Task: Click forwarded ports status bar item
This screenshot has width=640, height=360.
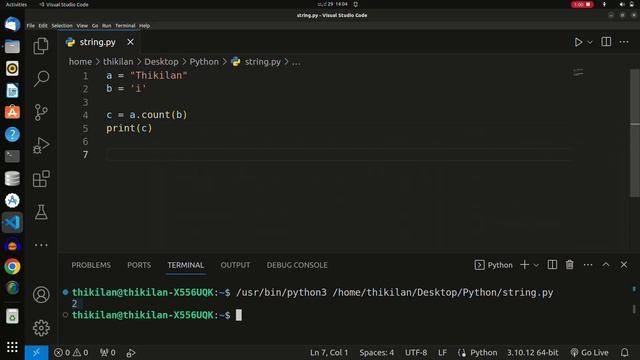Action: coord(108,352)
